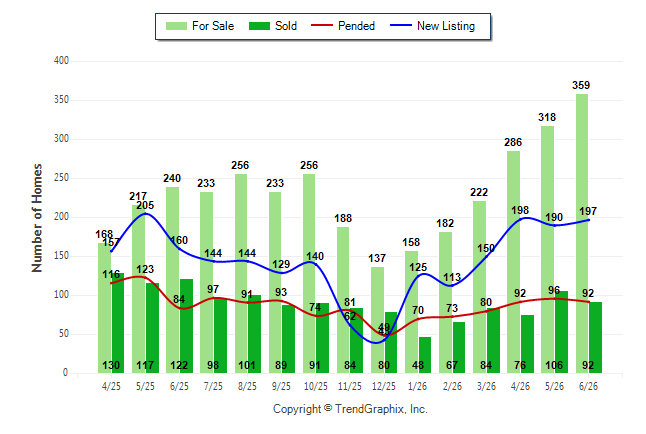The width and height of the screenshot is (646, 434).
Task: Click the New Listing point labeled 198
Action: point(520,219)
